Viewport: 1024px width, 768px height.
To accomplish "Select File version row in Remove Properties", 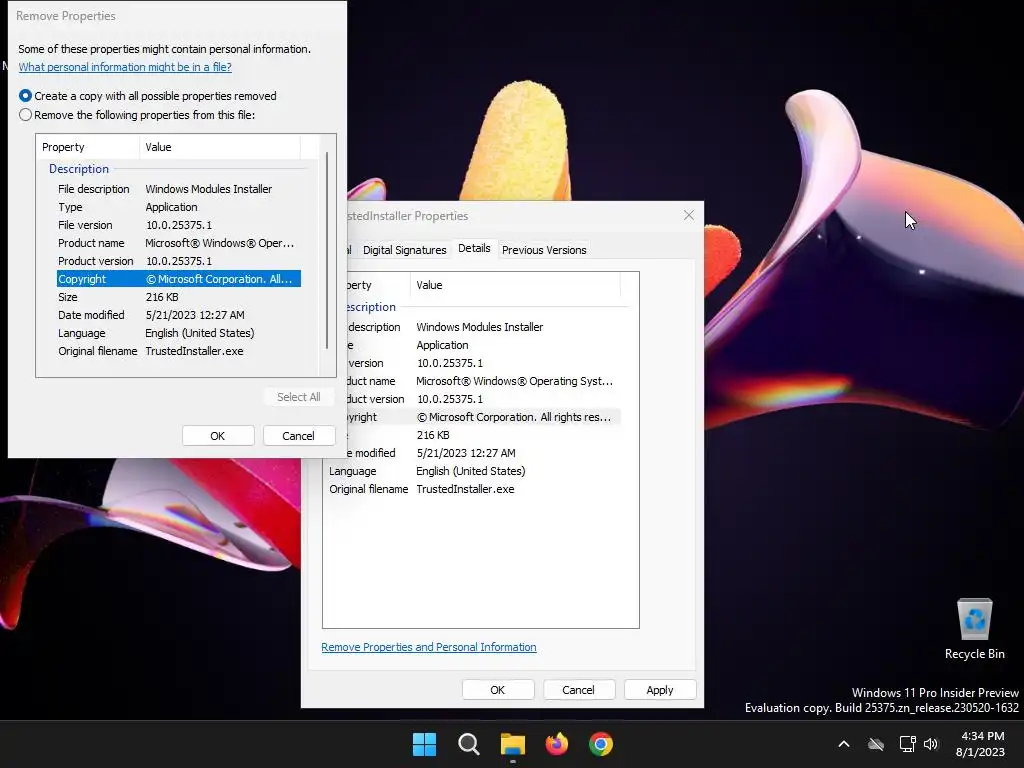I will (x=179, y=225).
